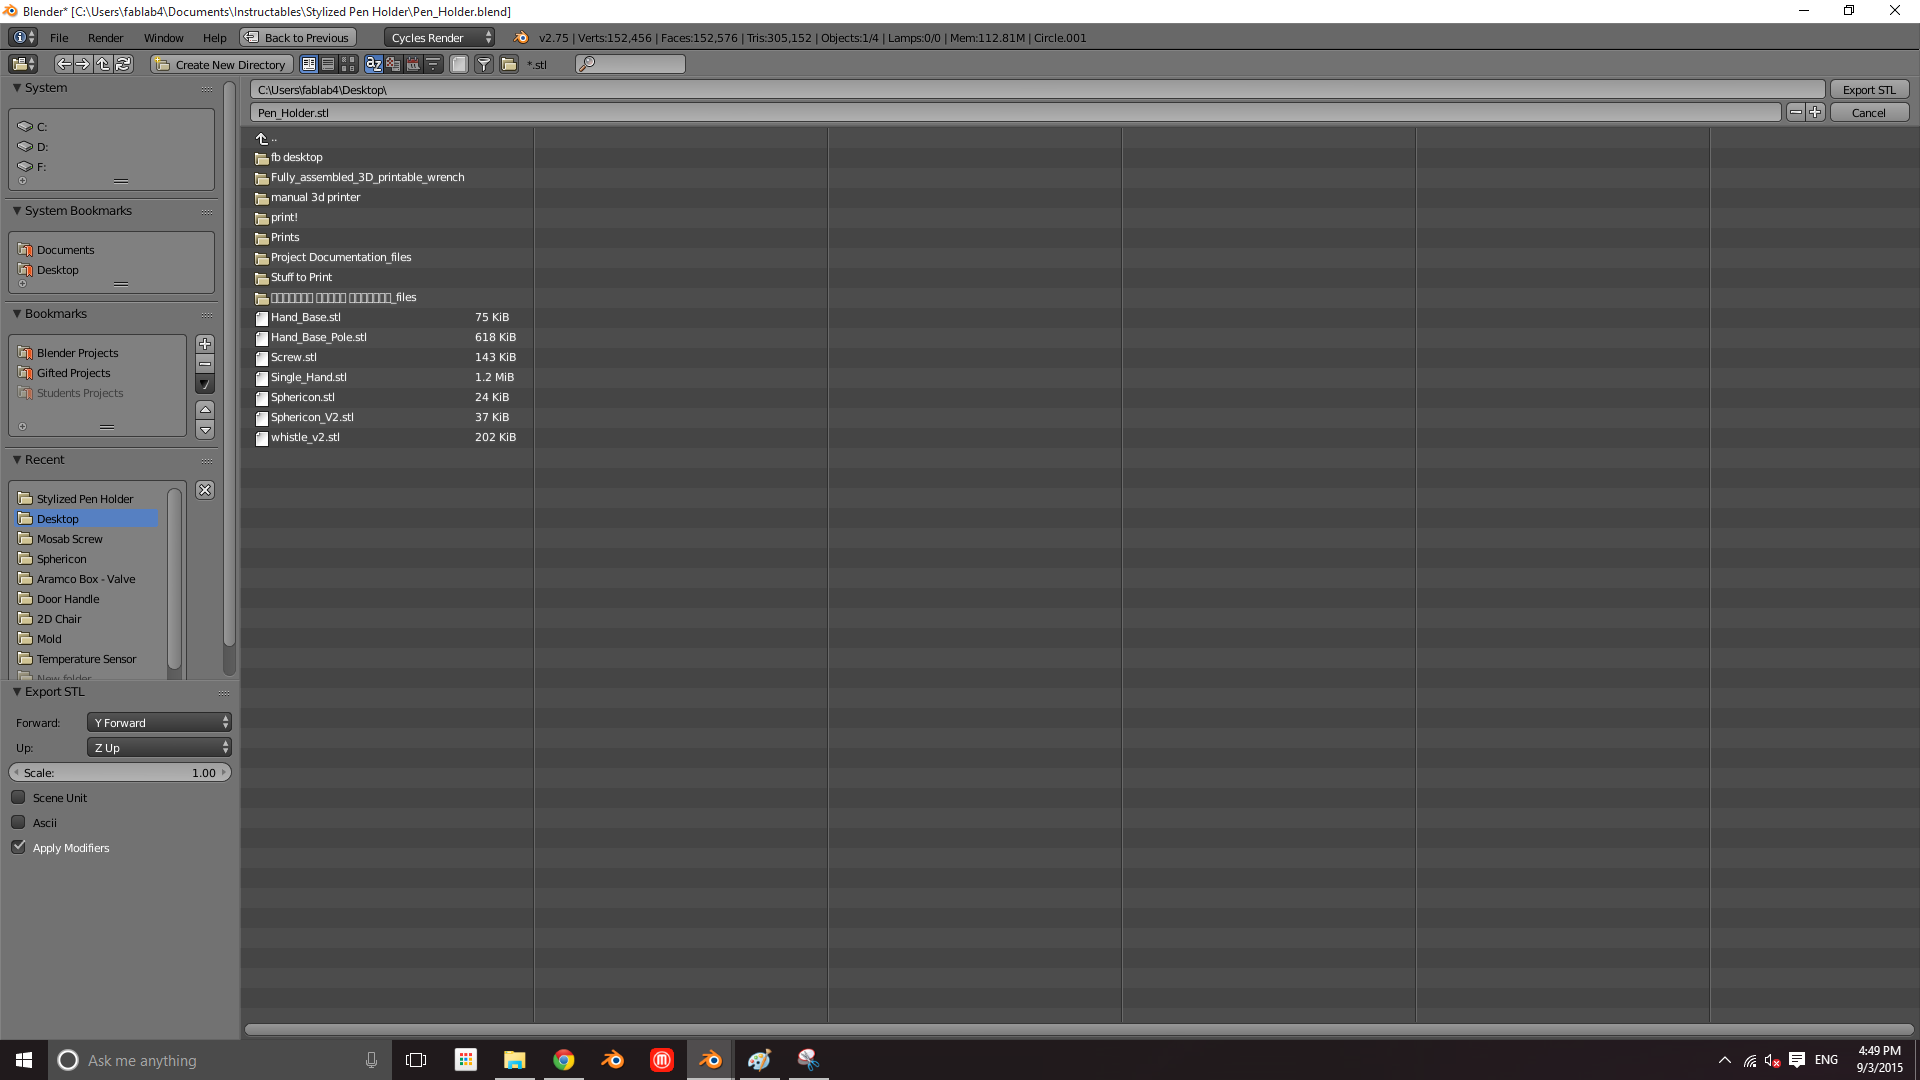This screenshot has width=1920, height=1080.
Task: Open recent folder Stylized Pen Holder
Action: click(86, 499)
